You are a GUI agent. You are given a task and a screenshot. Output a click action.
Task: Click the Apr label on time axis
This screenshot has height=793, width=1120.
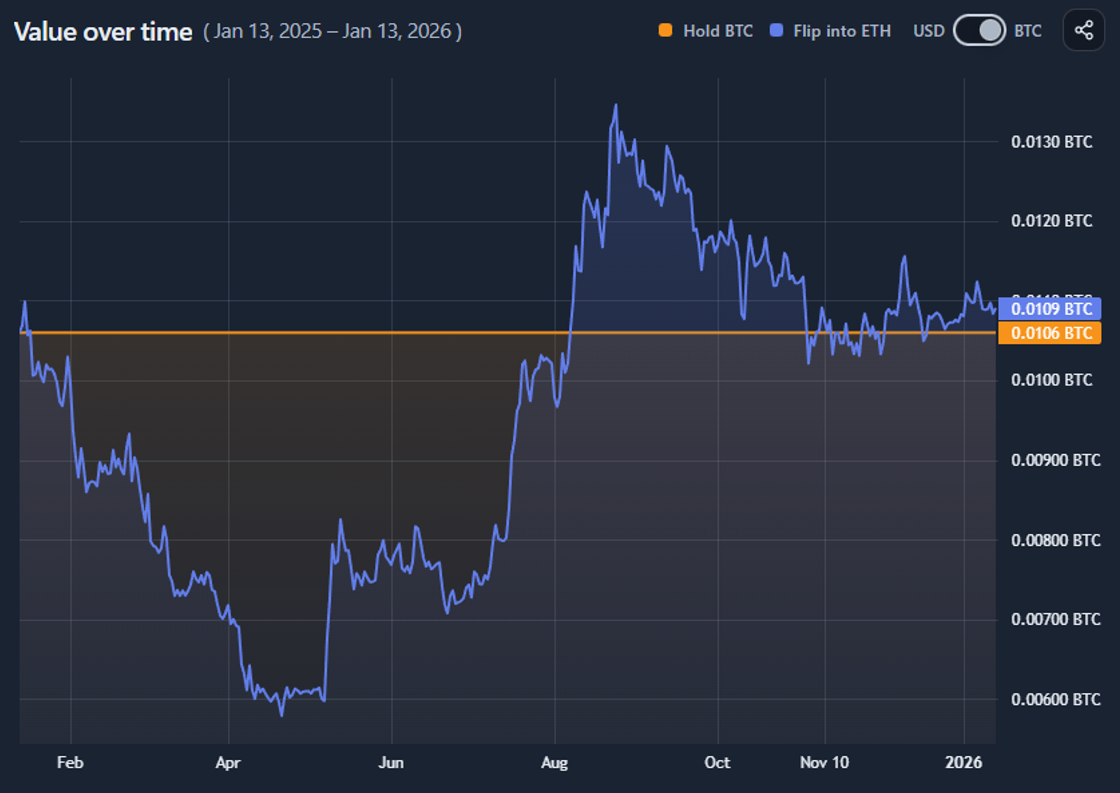228,762
